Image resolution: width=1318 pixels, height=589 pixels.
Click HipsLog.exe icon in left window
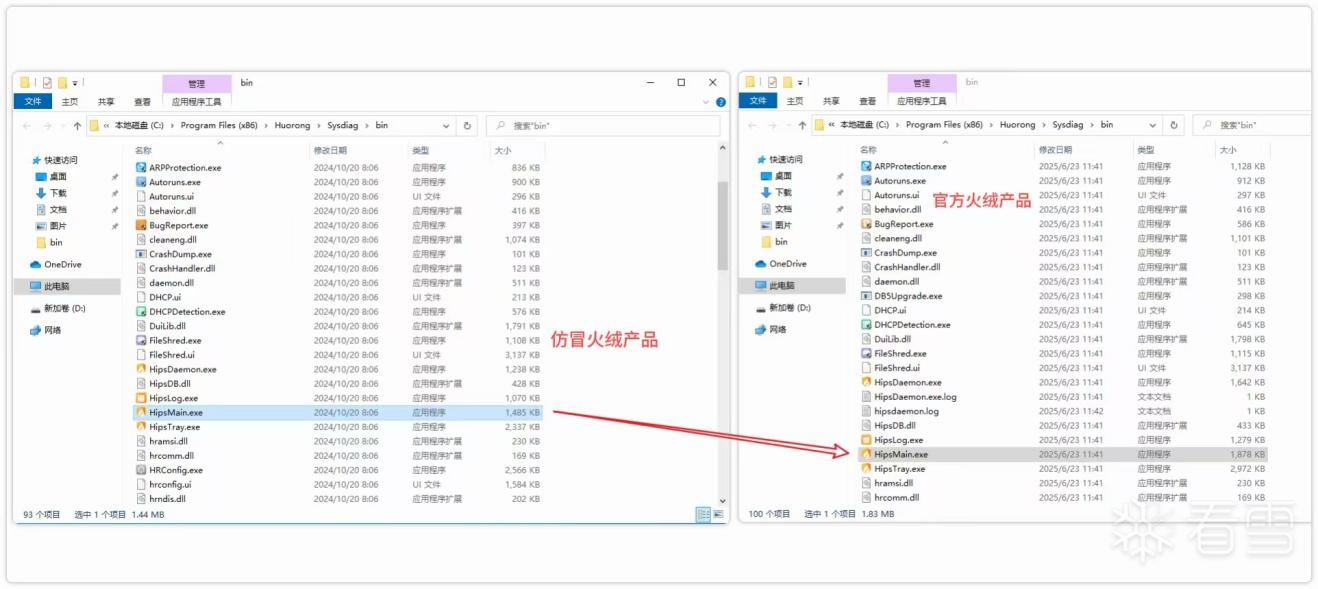[141, 398]
